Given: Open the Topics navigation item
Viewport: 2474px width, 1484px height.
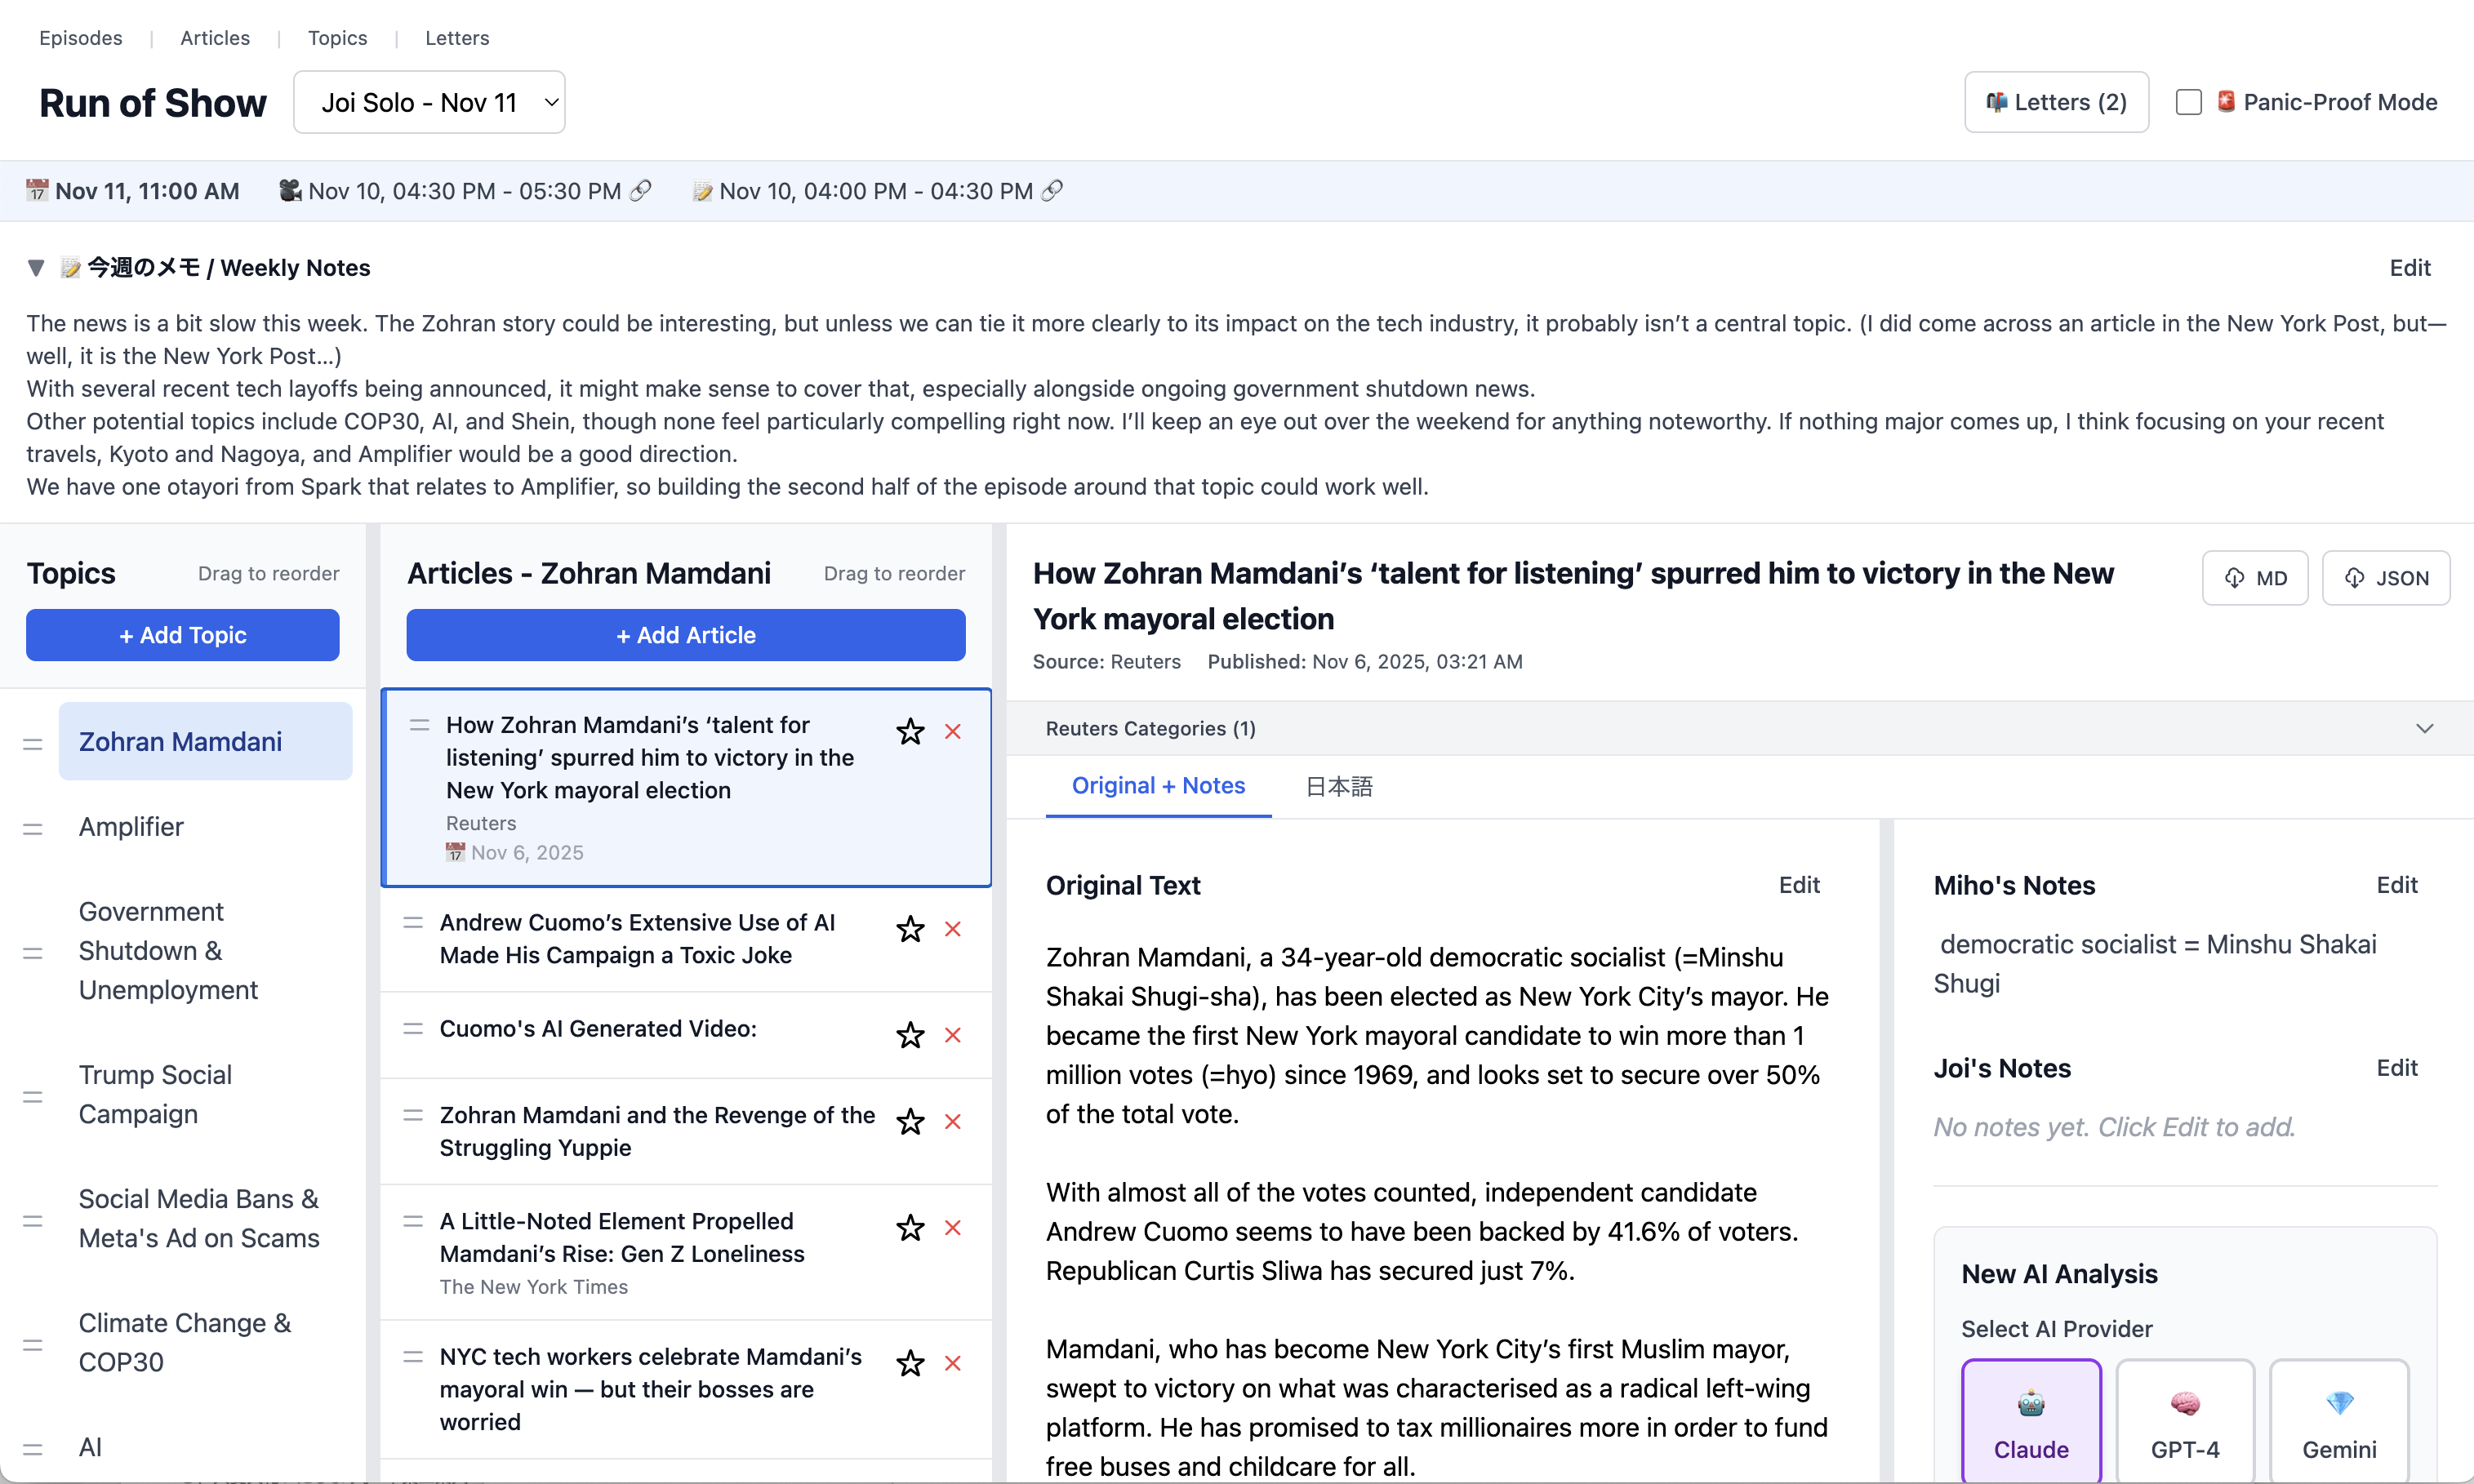Looking at the screenshot, I should [x=337, y=38].
